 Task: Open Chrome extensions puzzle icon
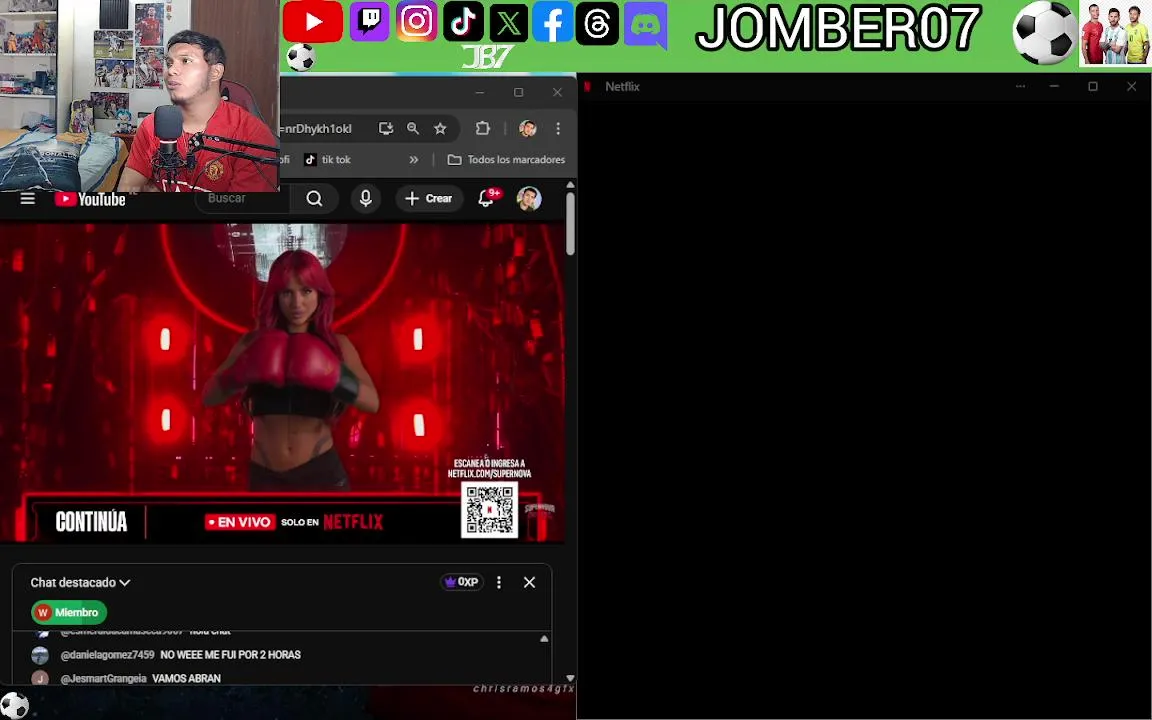point(483,129)
